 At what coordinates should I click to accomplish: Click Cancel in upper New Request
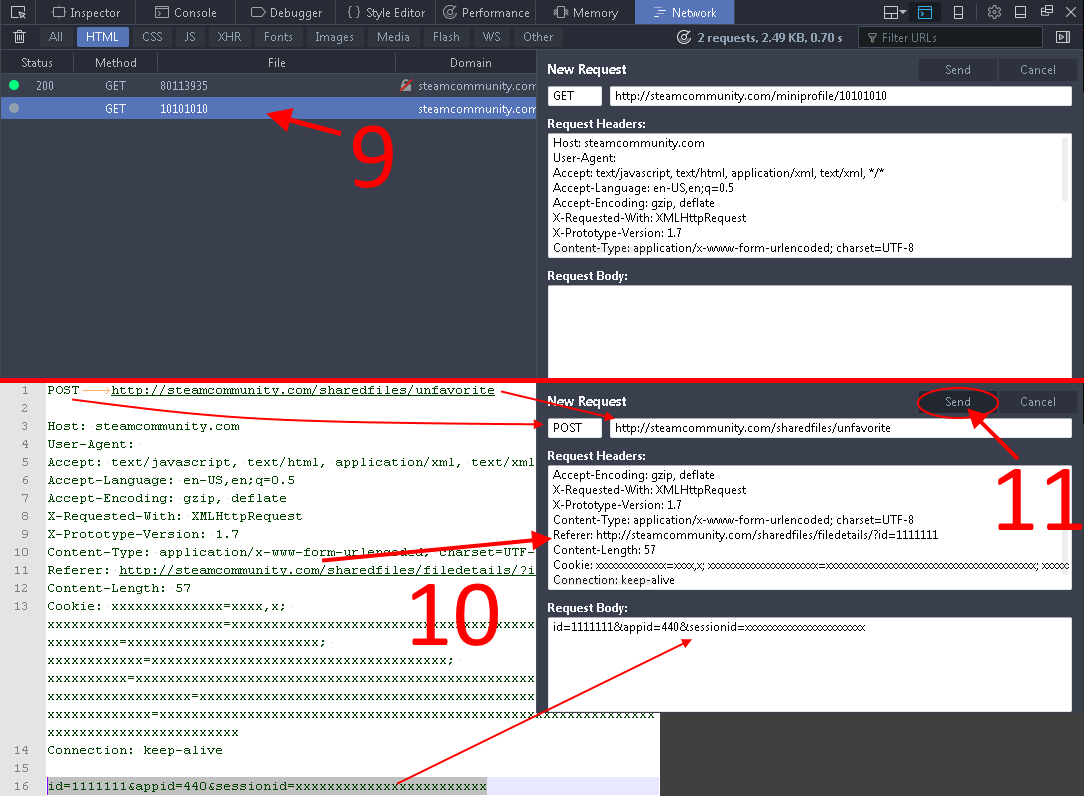(1037, 70)
